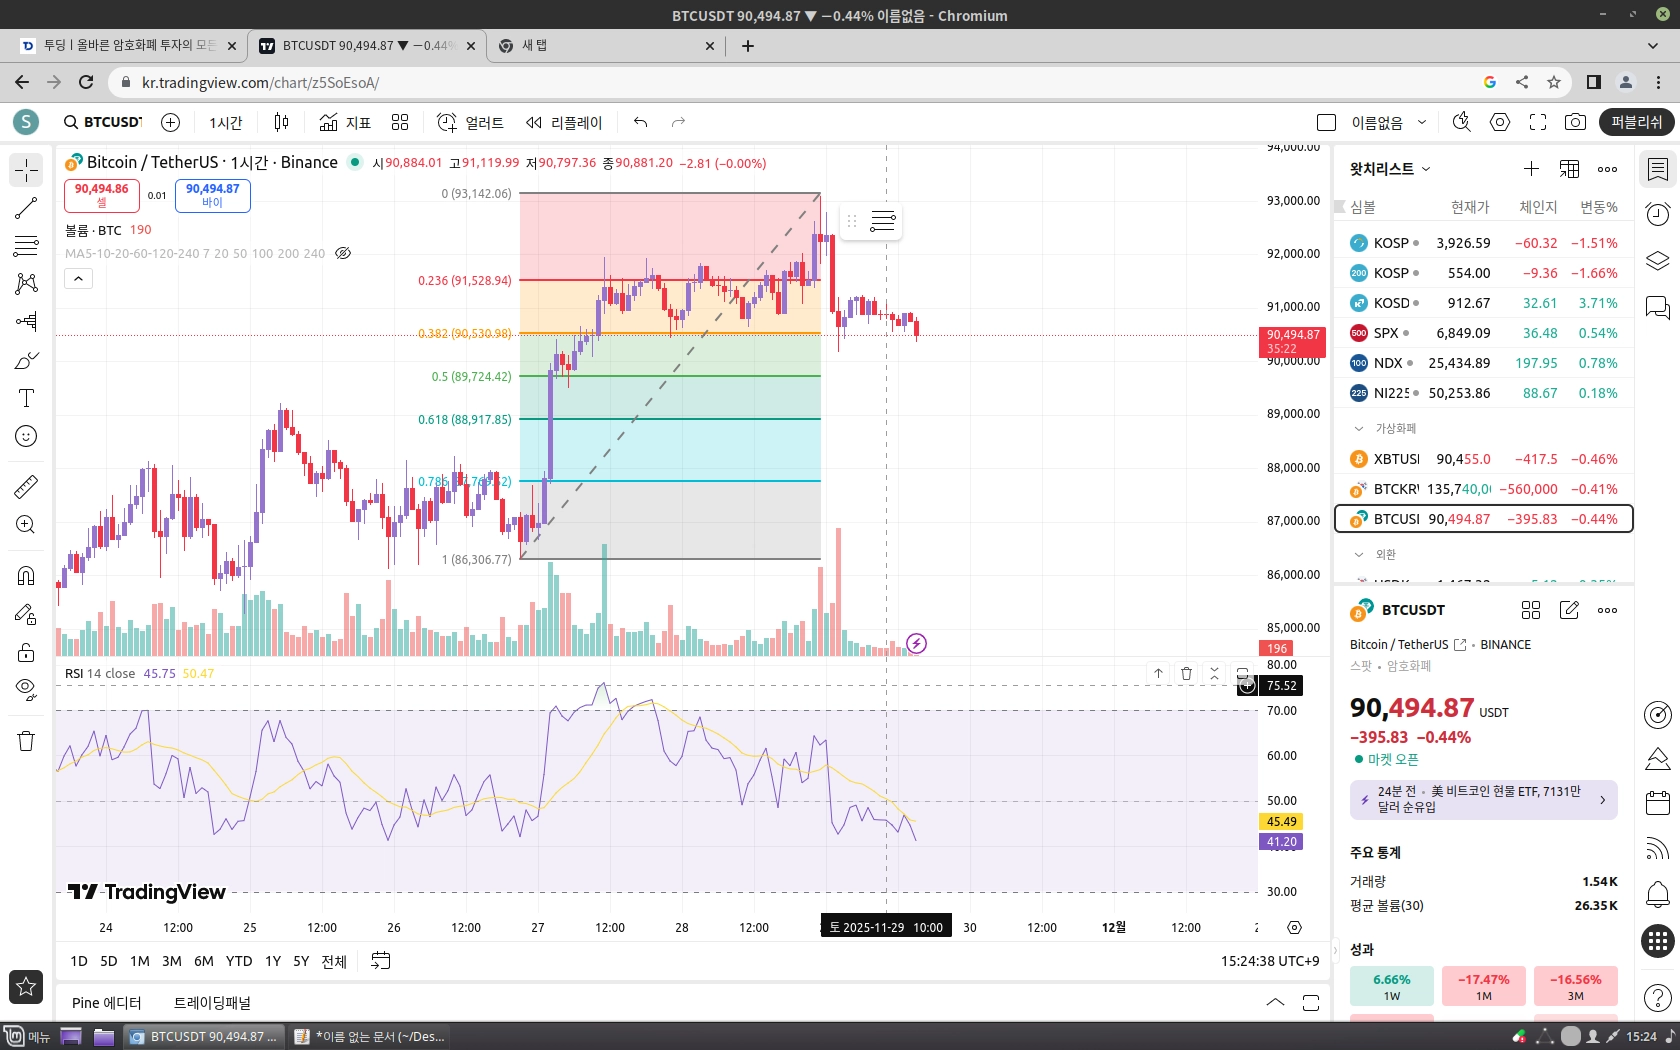
Task: Open the candlestick chart type menu
Action: pyautogui.click(x=281, y=122)
